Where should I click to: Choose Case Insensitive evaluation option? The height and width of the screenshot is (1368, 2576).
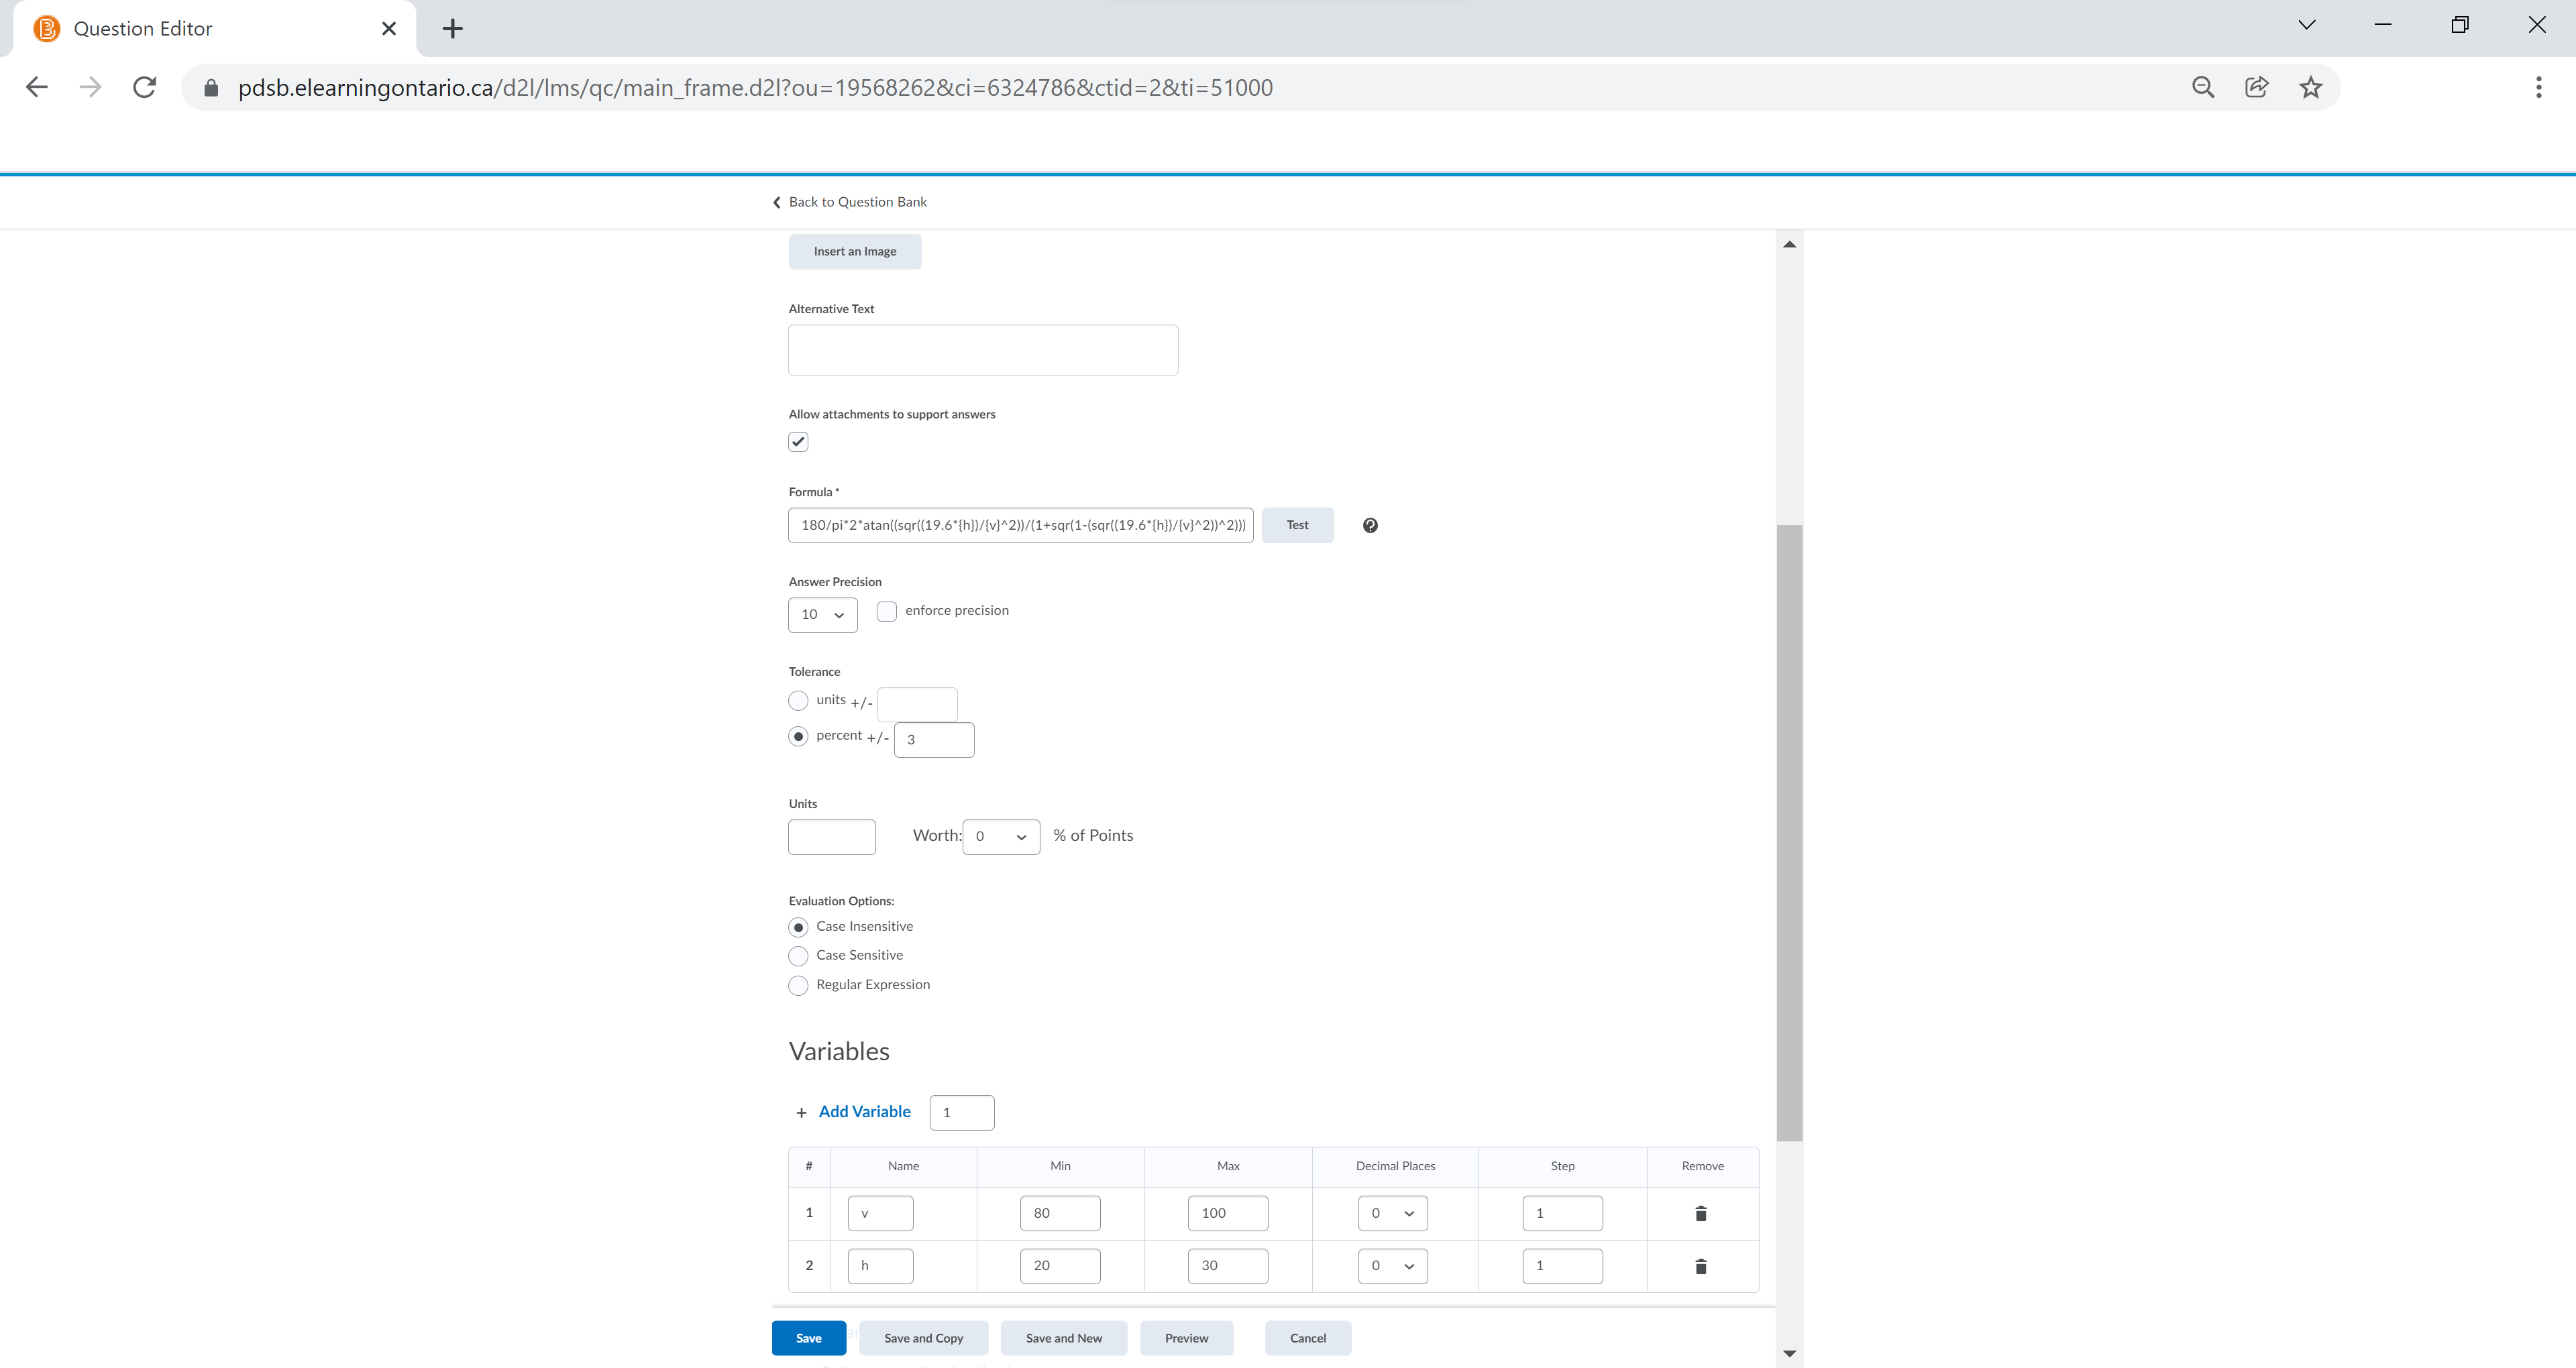[798, 927]
